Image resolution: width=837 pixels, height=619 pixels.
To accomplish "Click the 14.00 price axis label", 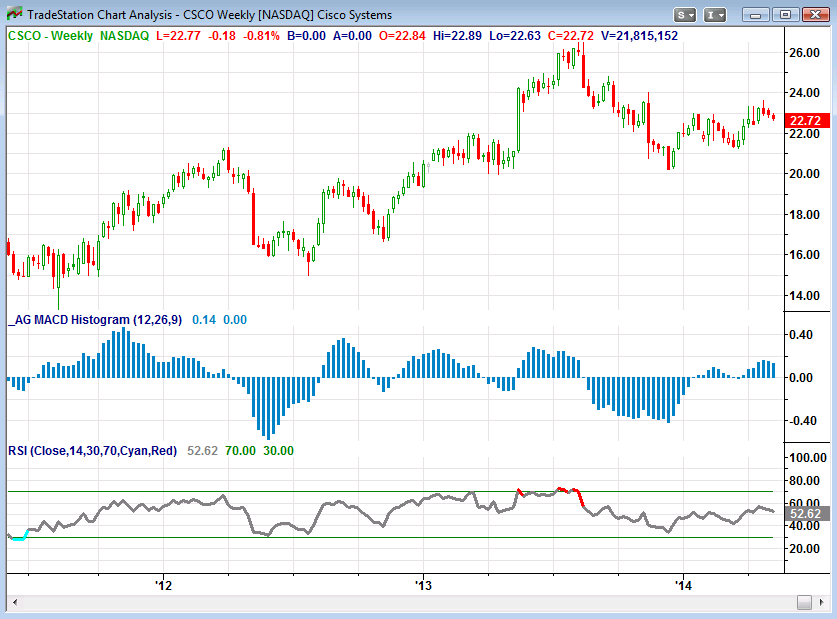I will tap(804, 295).
